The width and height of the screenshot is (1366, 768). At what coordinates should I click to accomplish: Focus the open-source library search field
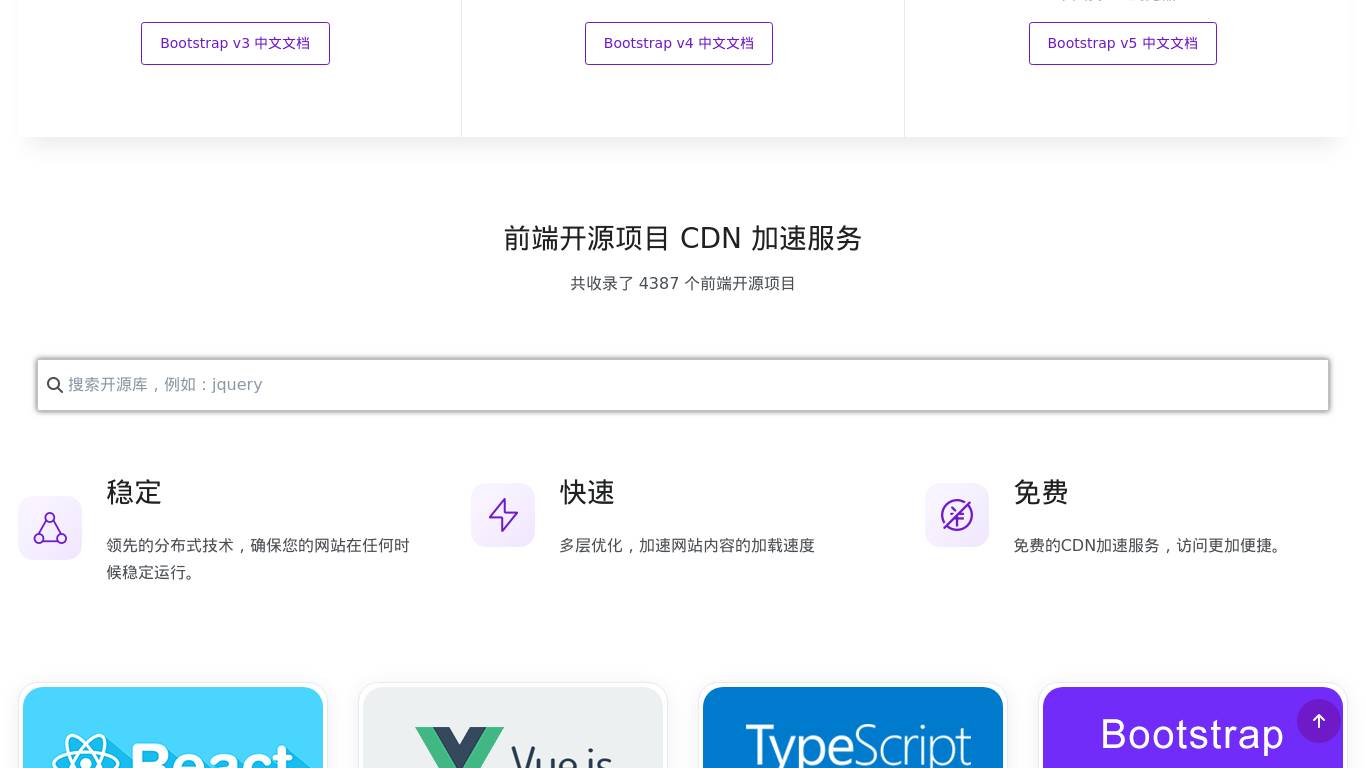(683, 385)
